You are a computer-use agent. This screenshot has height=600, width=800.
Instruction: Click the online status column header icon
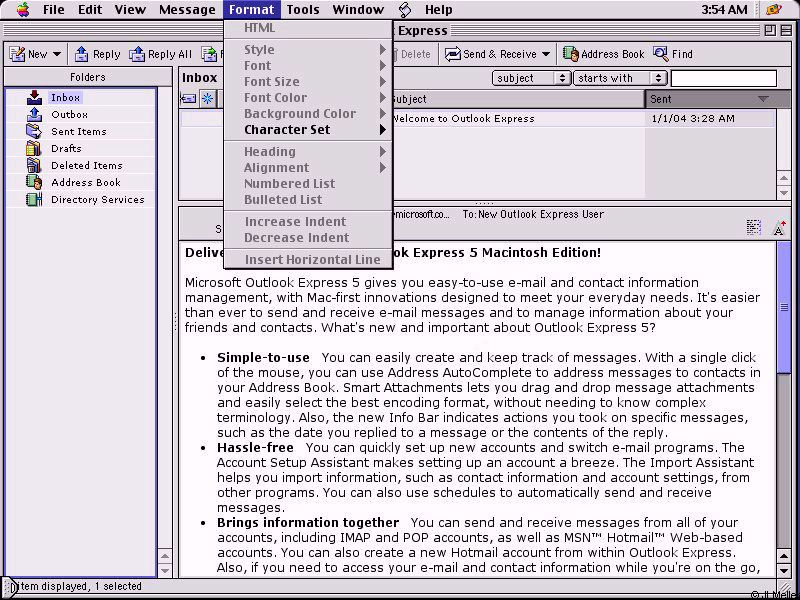tap(208, 98)
